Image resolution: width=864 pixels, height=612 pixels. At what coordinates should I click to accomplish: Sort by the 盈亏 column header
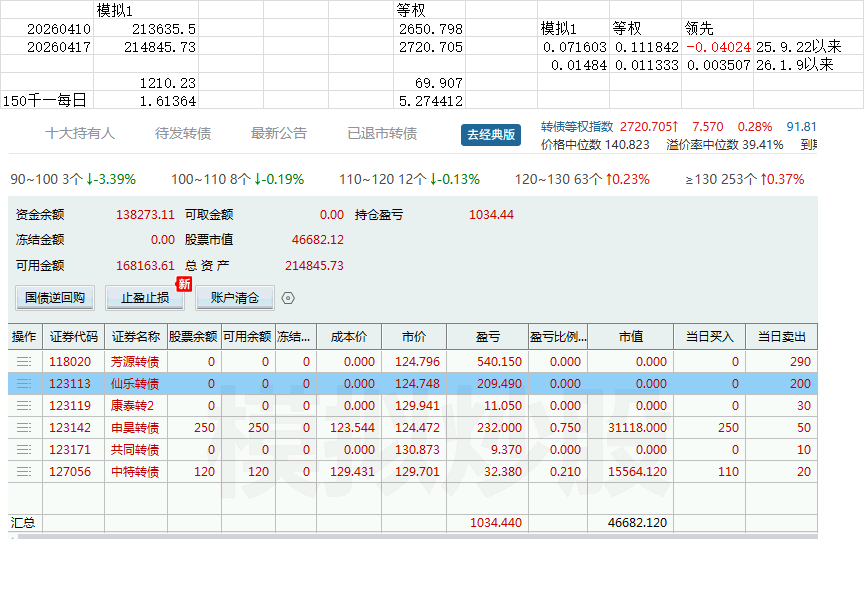tap(488, 337)
